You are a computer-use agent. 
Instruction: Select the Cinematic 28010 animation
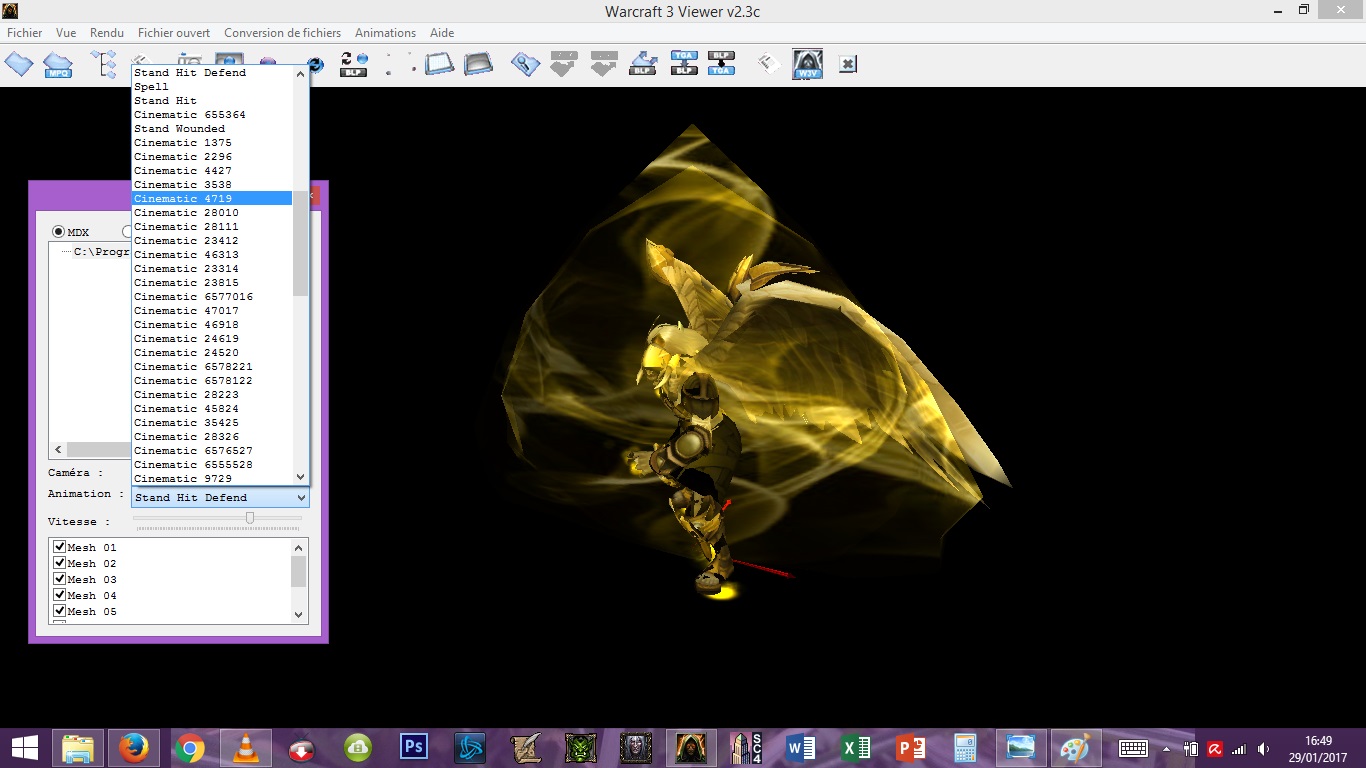tap(212, 212)
